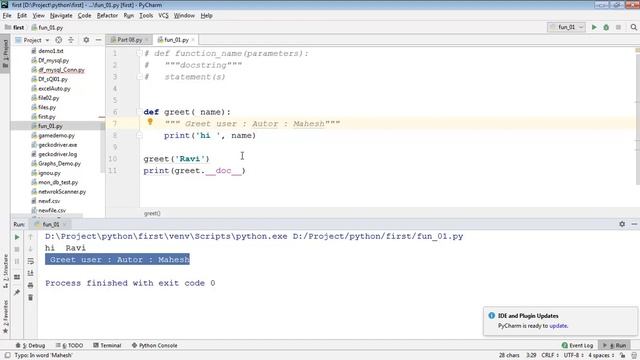Change CRLF line separator in status bar
Image resolution: width=640 pixels, height=360 pixels.
coord(550,356)
